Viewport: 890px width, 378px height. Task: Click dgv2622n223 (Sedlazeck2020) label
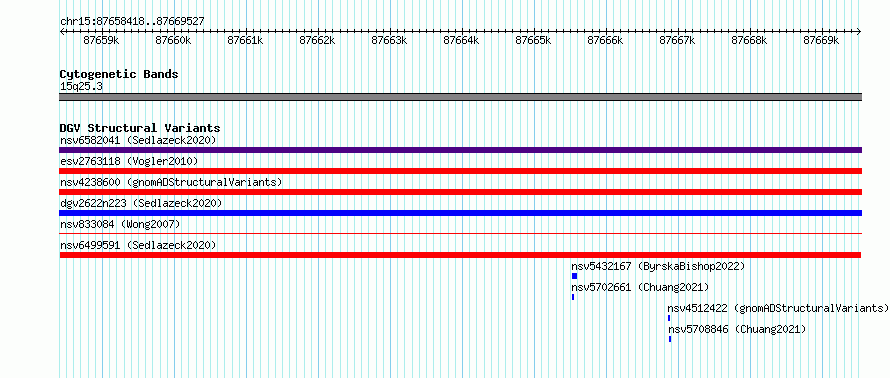[x=141, y=203]
